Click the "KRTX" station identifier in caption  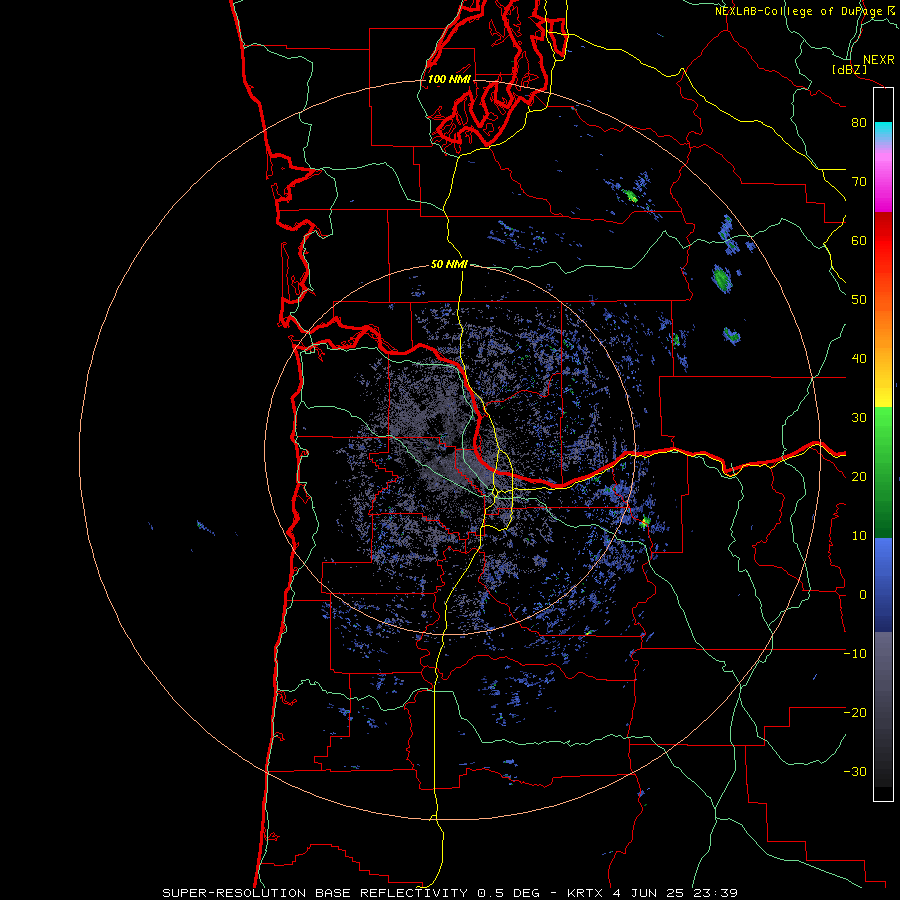585,893
